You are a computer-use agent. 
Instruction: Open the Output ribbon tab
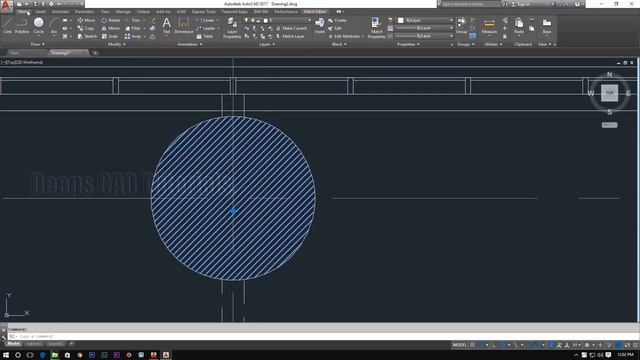click(143, 12)
